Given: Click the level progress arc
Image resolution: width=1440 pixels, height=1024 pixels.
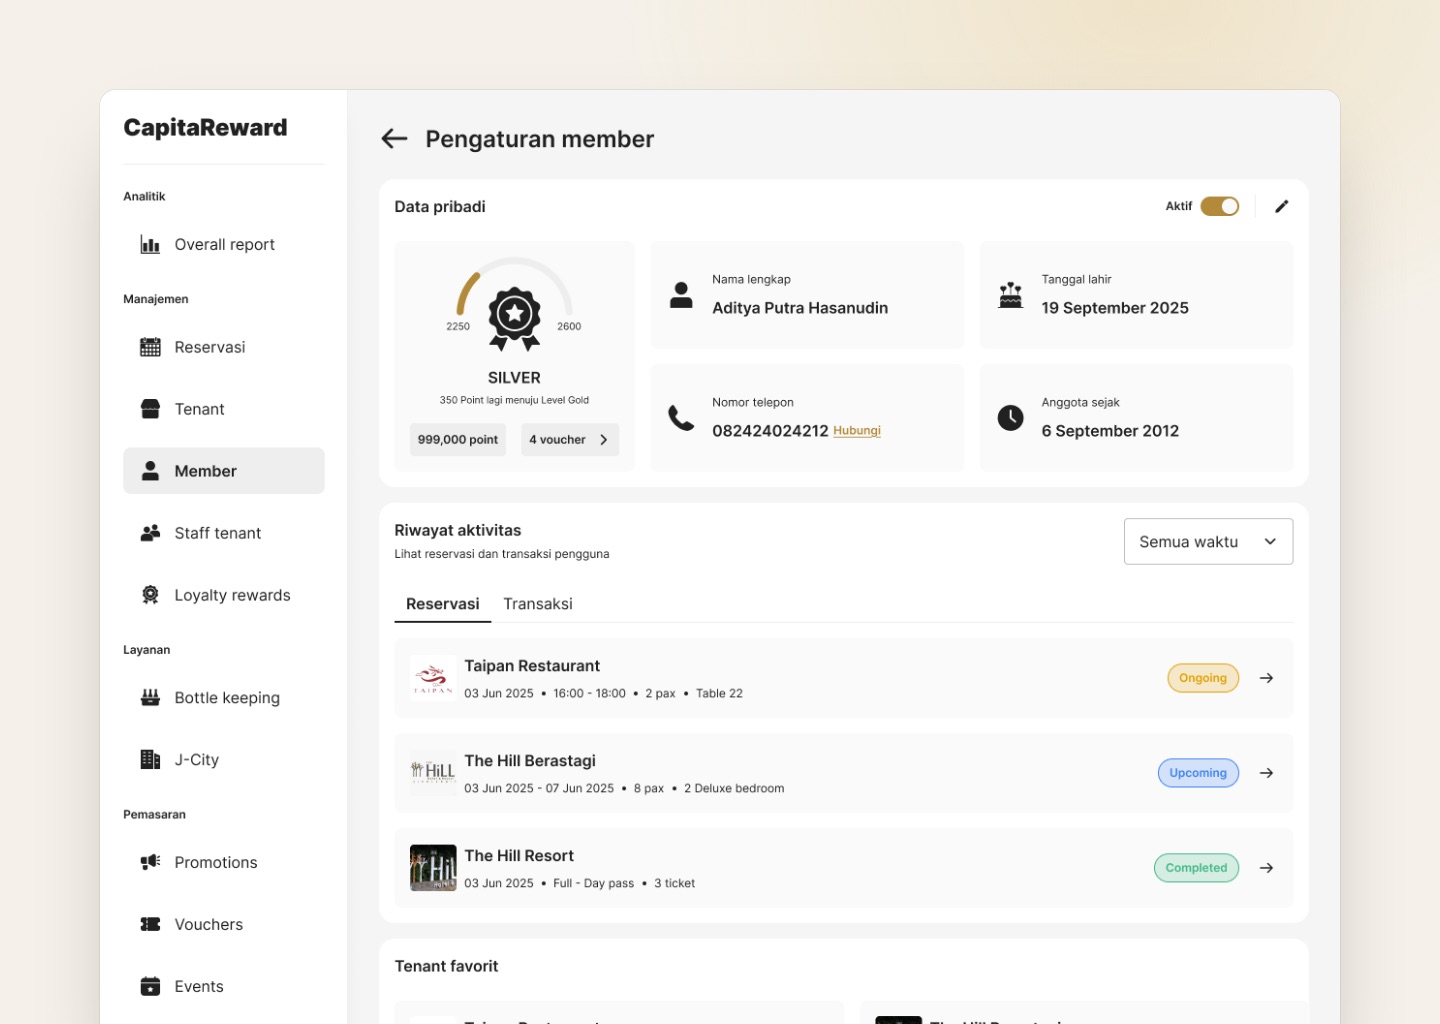Looking at the screenshot, I should (514, 286).
